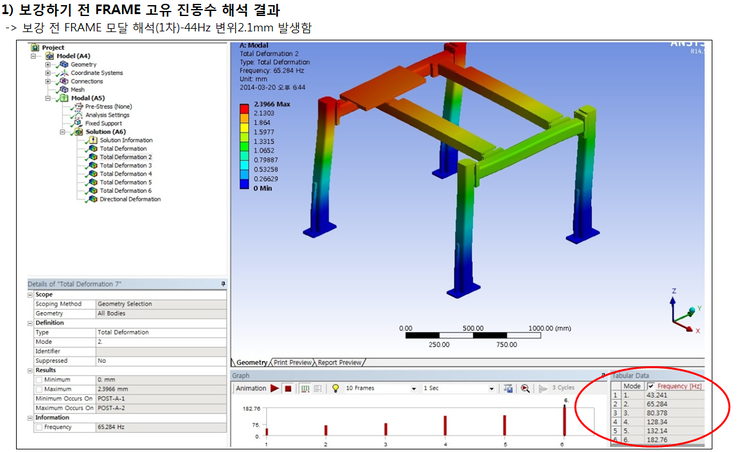This screenshot has width=740, height=452.
Task: Collapse the Solution (A6) node
Action: (x=62, y=132)
